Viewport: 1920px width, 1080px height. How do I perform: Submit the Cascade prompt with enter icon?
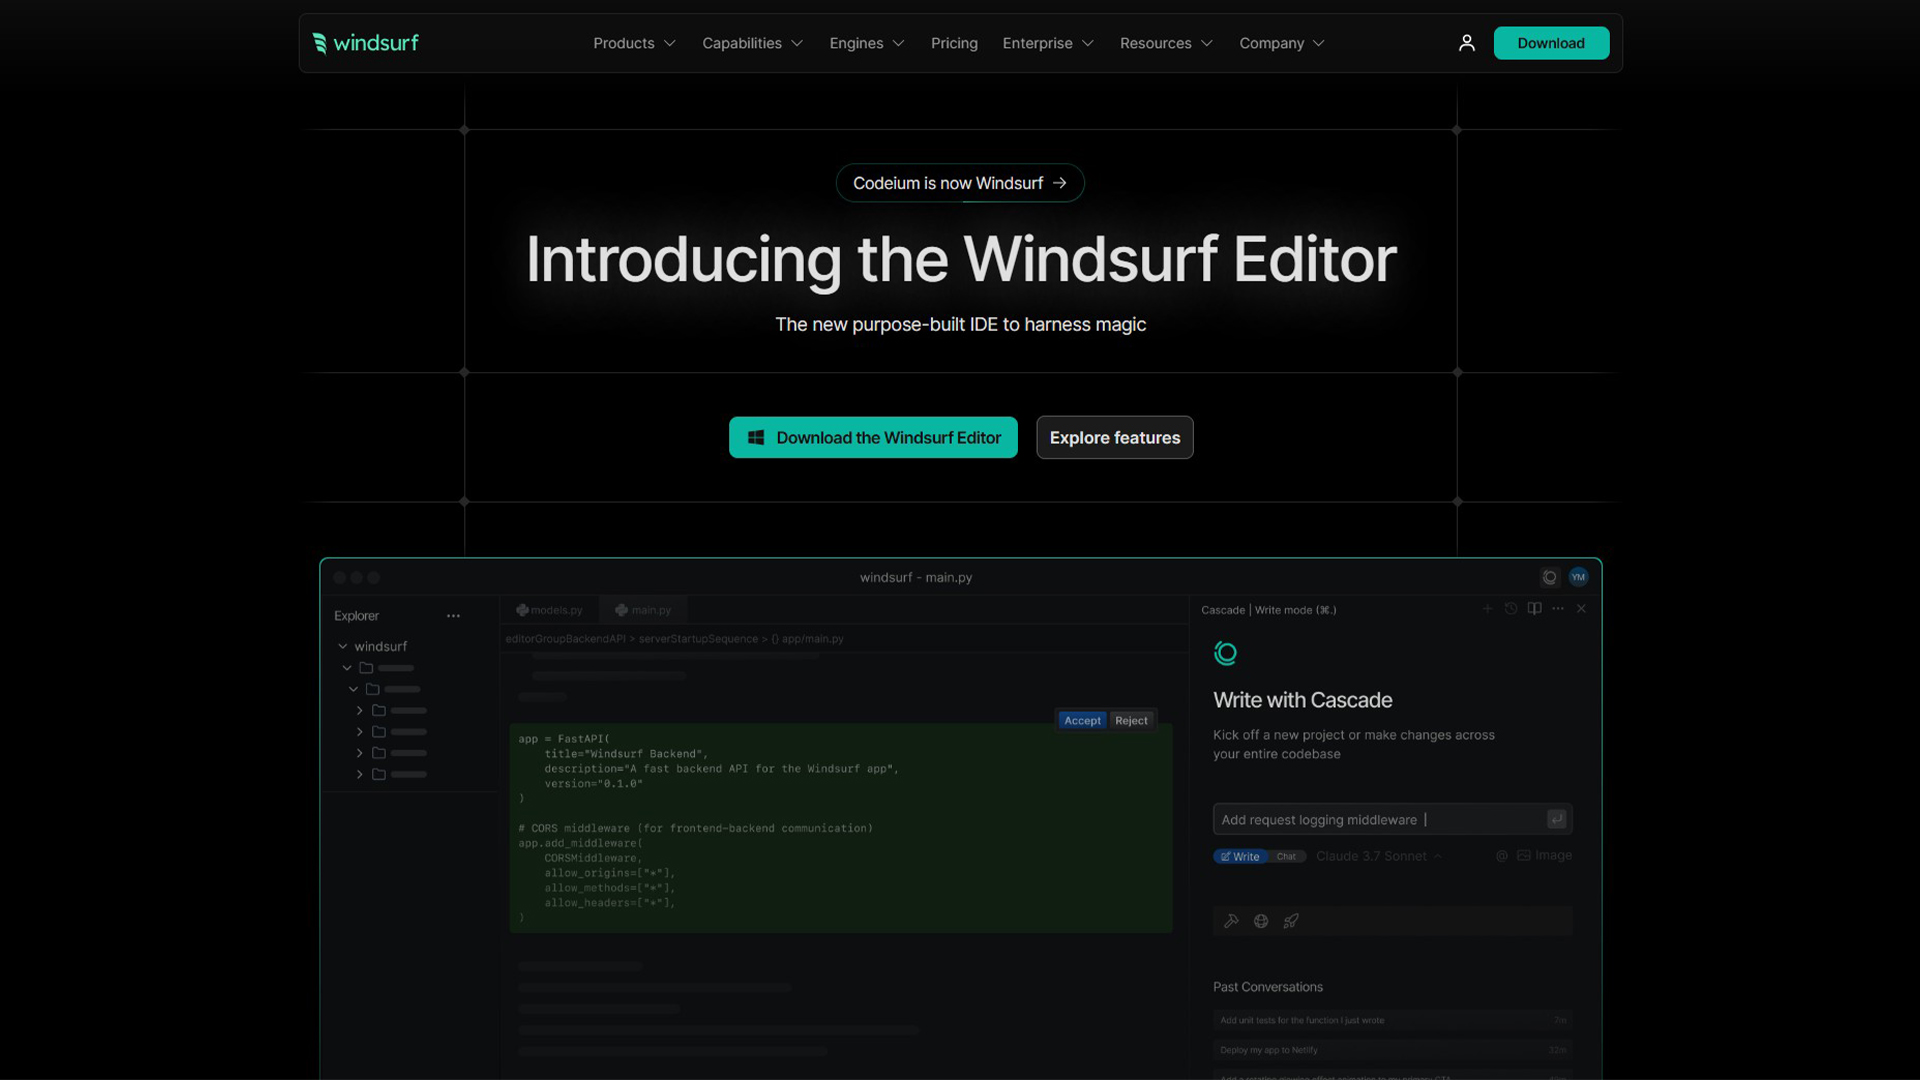(1556, 819)
